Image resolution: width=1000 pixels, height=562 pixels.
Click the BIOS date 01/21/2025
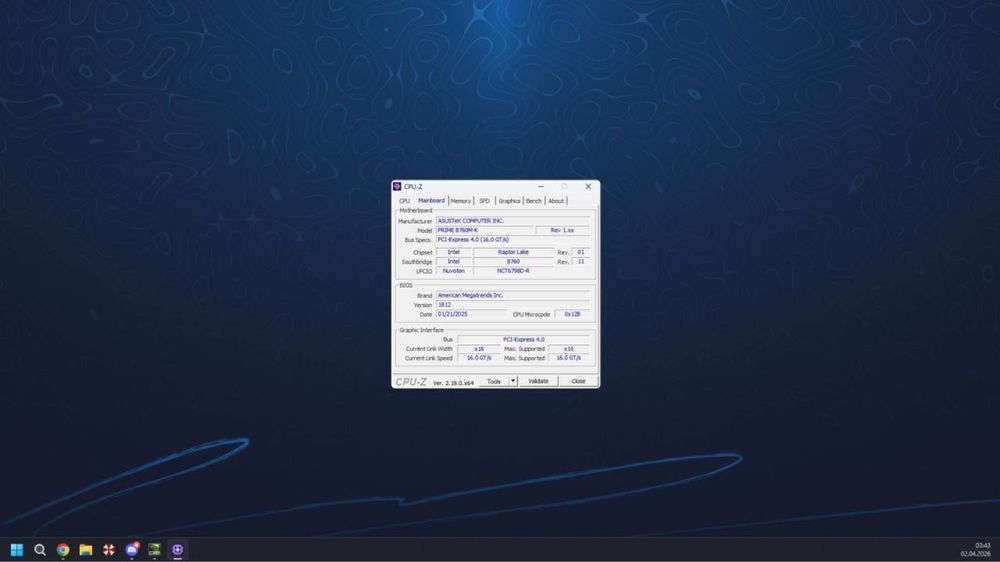tap(472, 314)
